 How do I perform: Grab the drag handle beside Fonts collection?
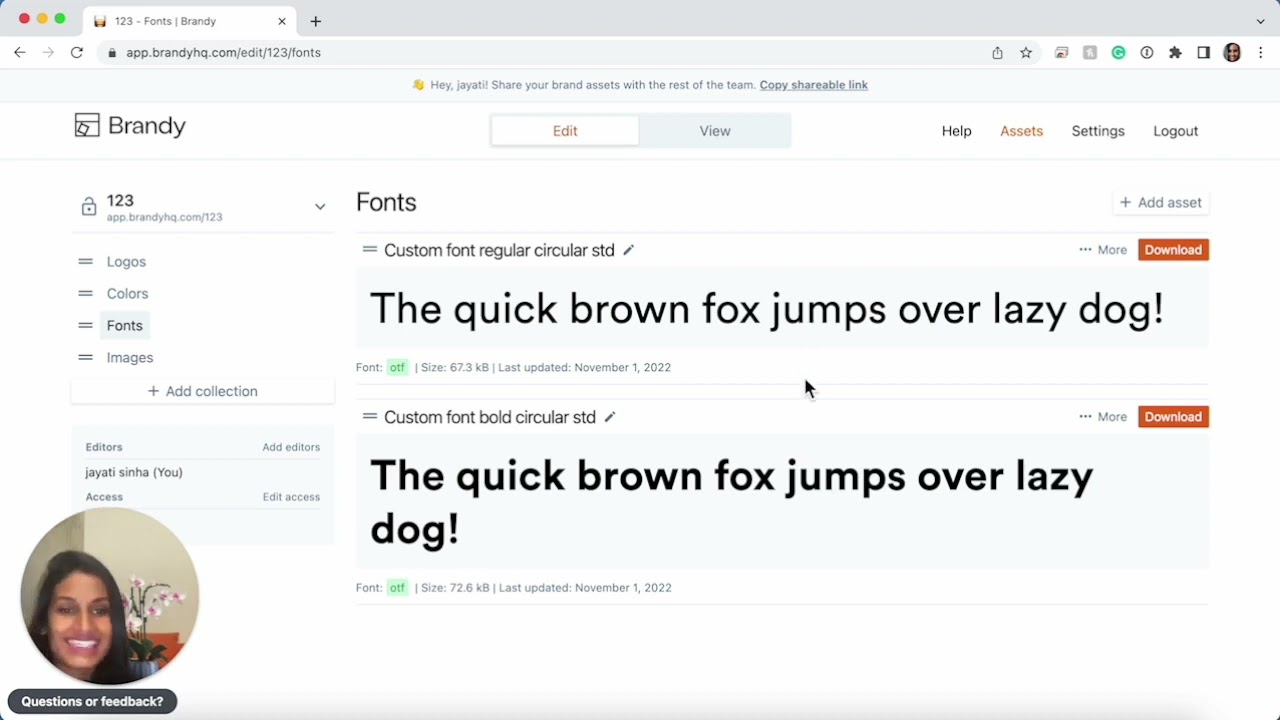click(85, 326)
